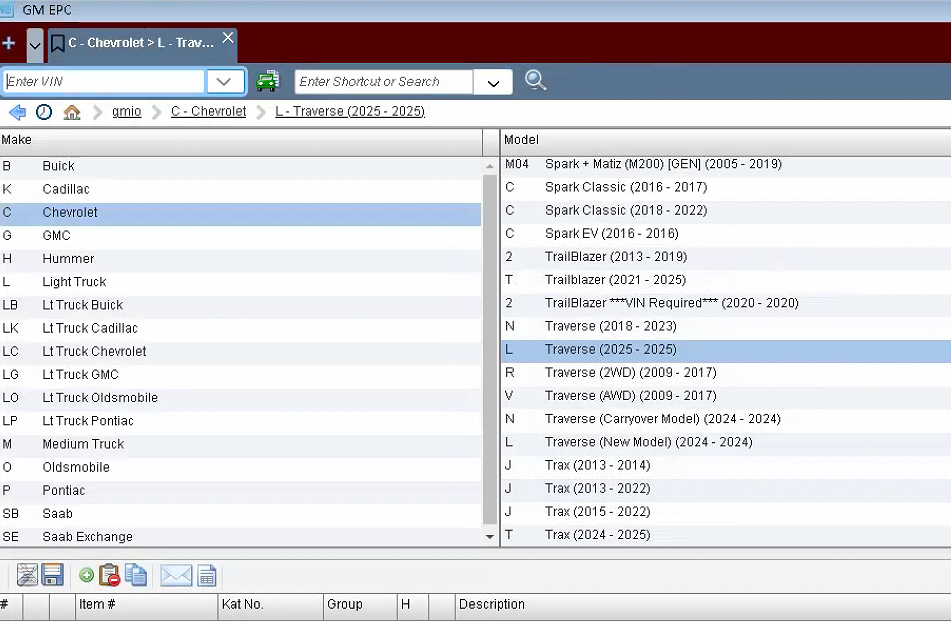Select TrailBlazer (2013 - 2019) model
Viewport: 951px width, 621px height.
[726, 257]
